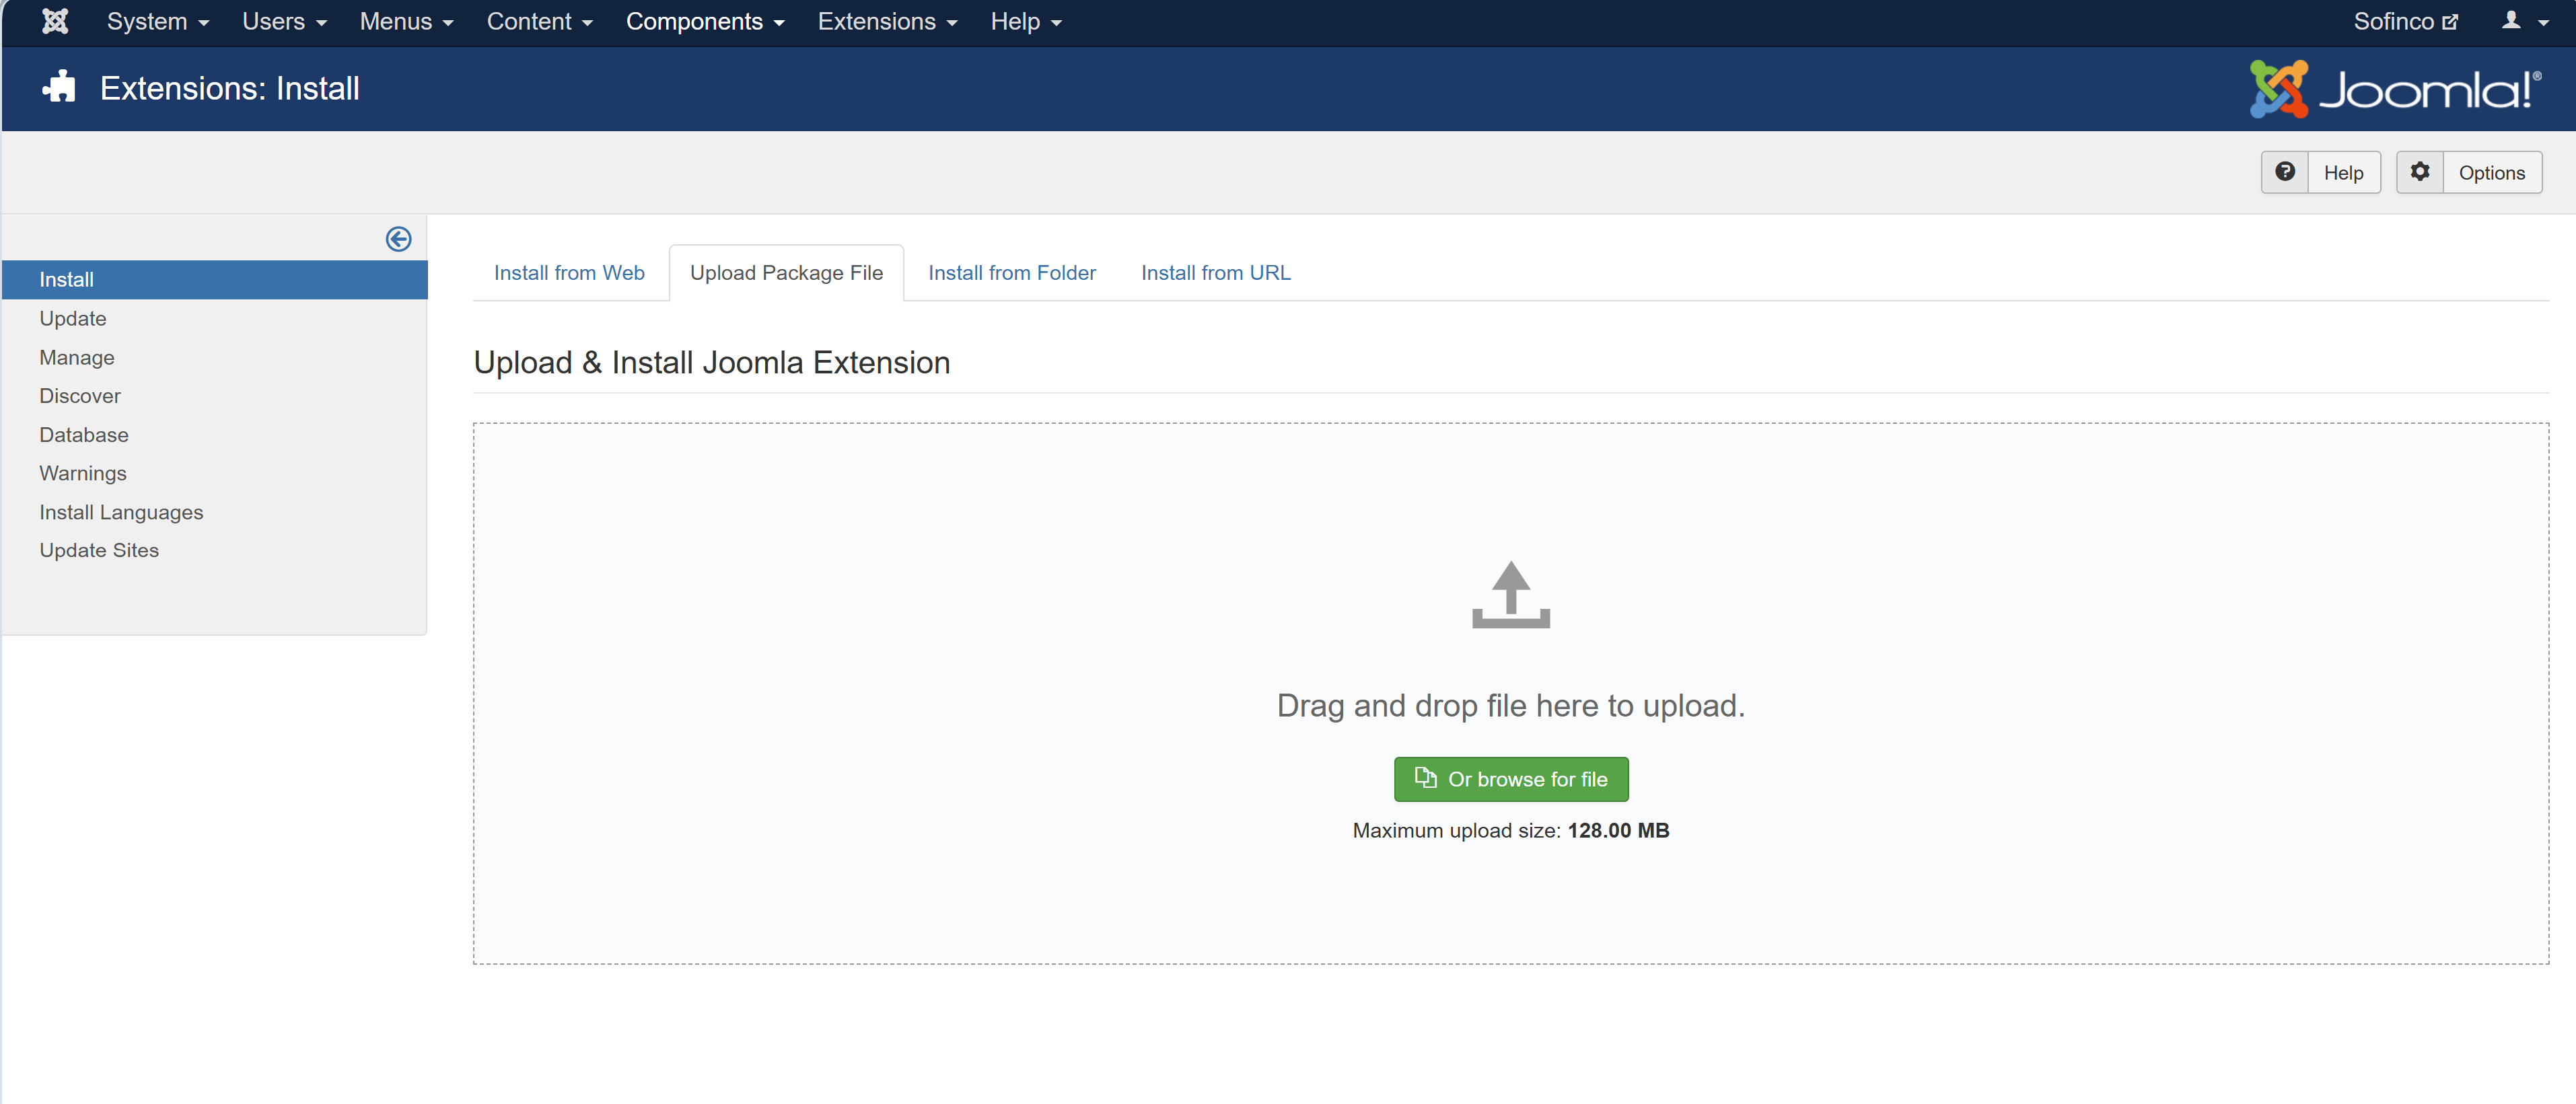The image size is (2576, 1104).
Task: Switch to Install from Web tab
Action: pos(569,273)
